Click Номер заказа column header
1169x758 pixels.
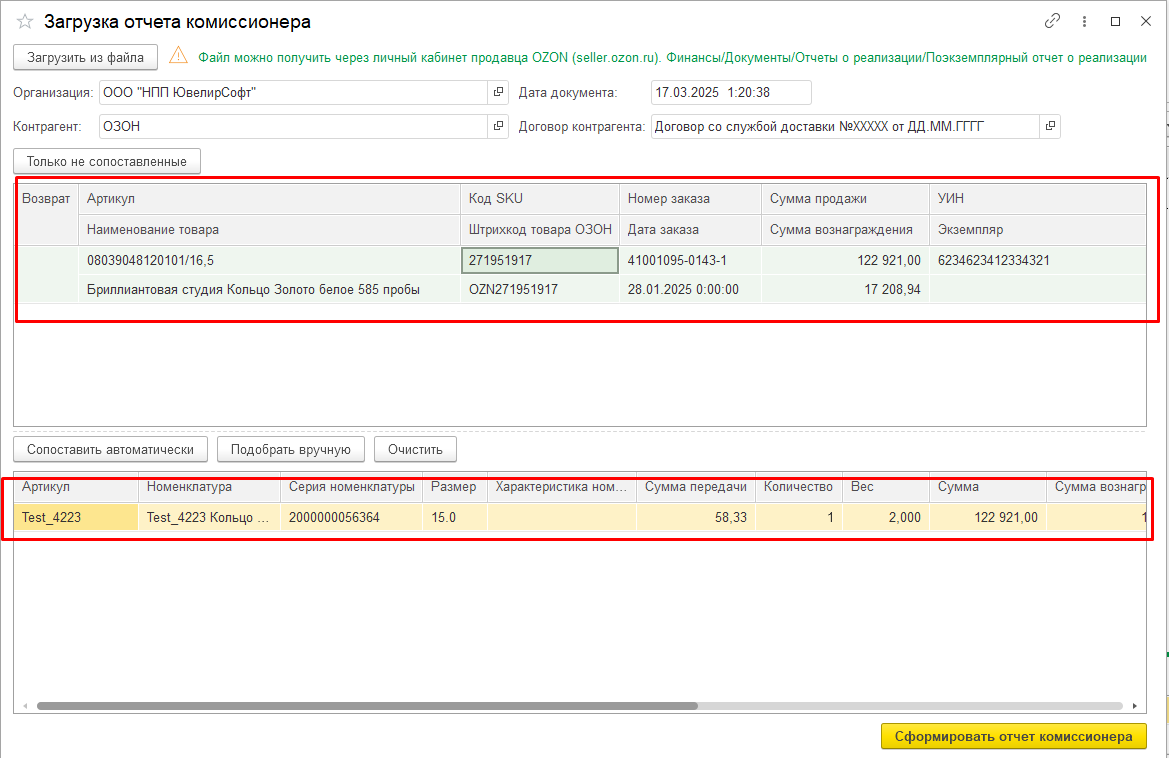[690, 198]
